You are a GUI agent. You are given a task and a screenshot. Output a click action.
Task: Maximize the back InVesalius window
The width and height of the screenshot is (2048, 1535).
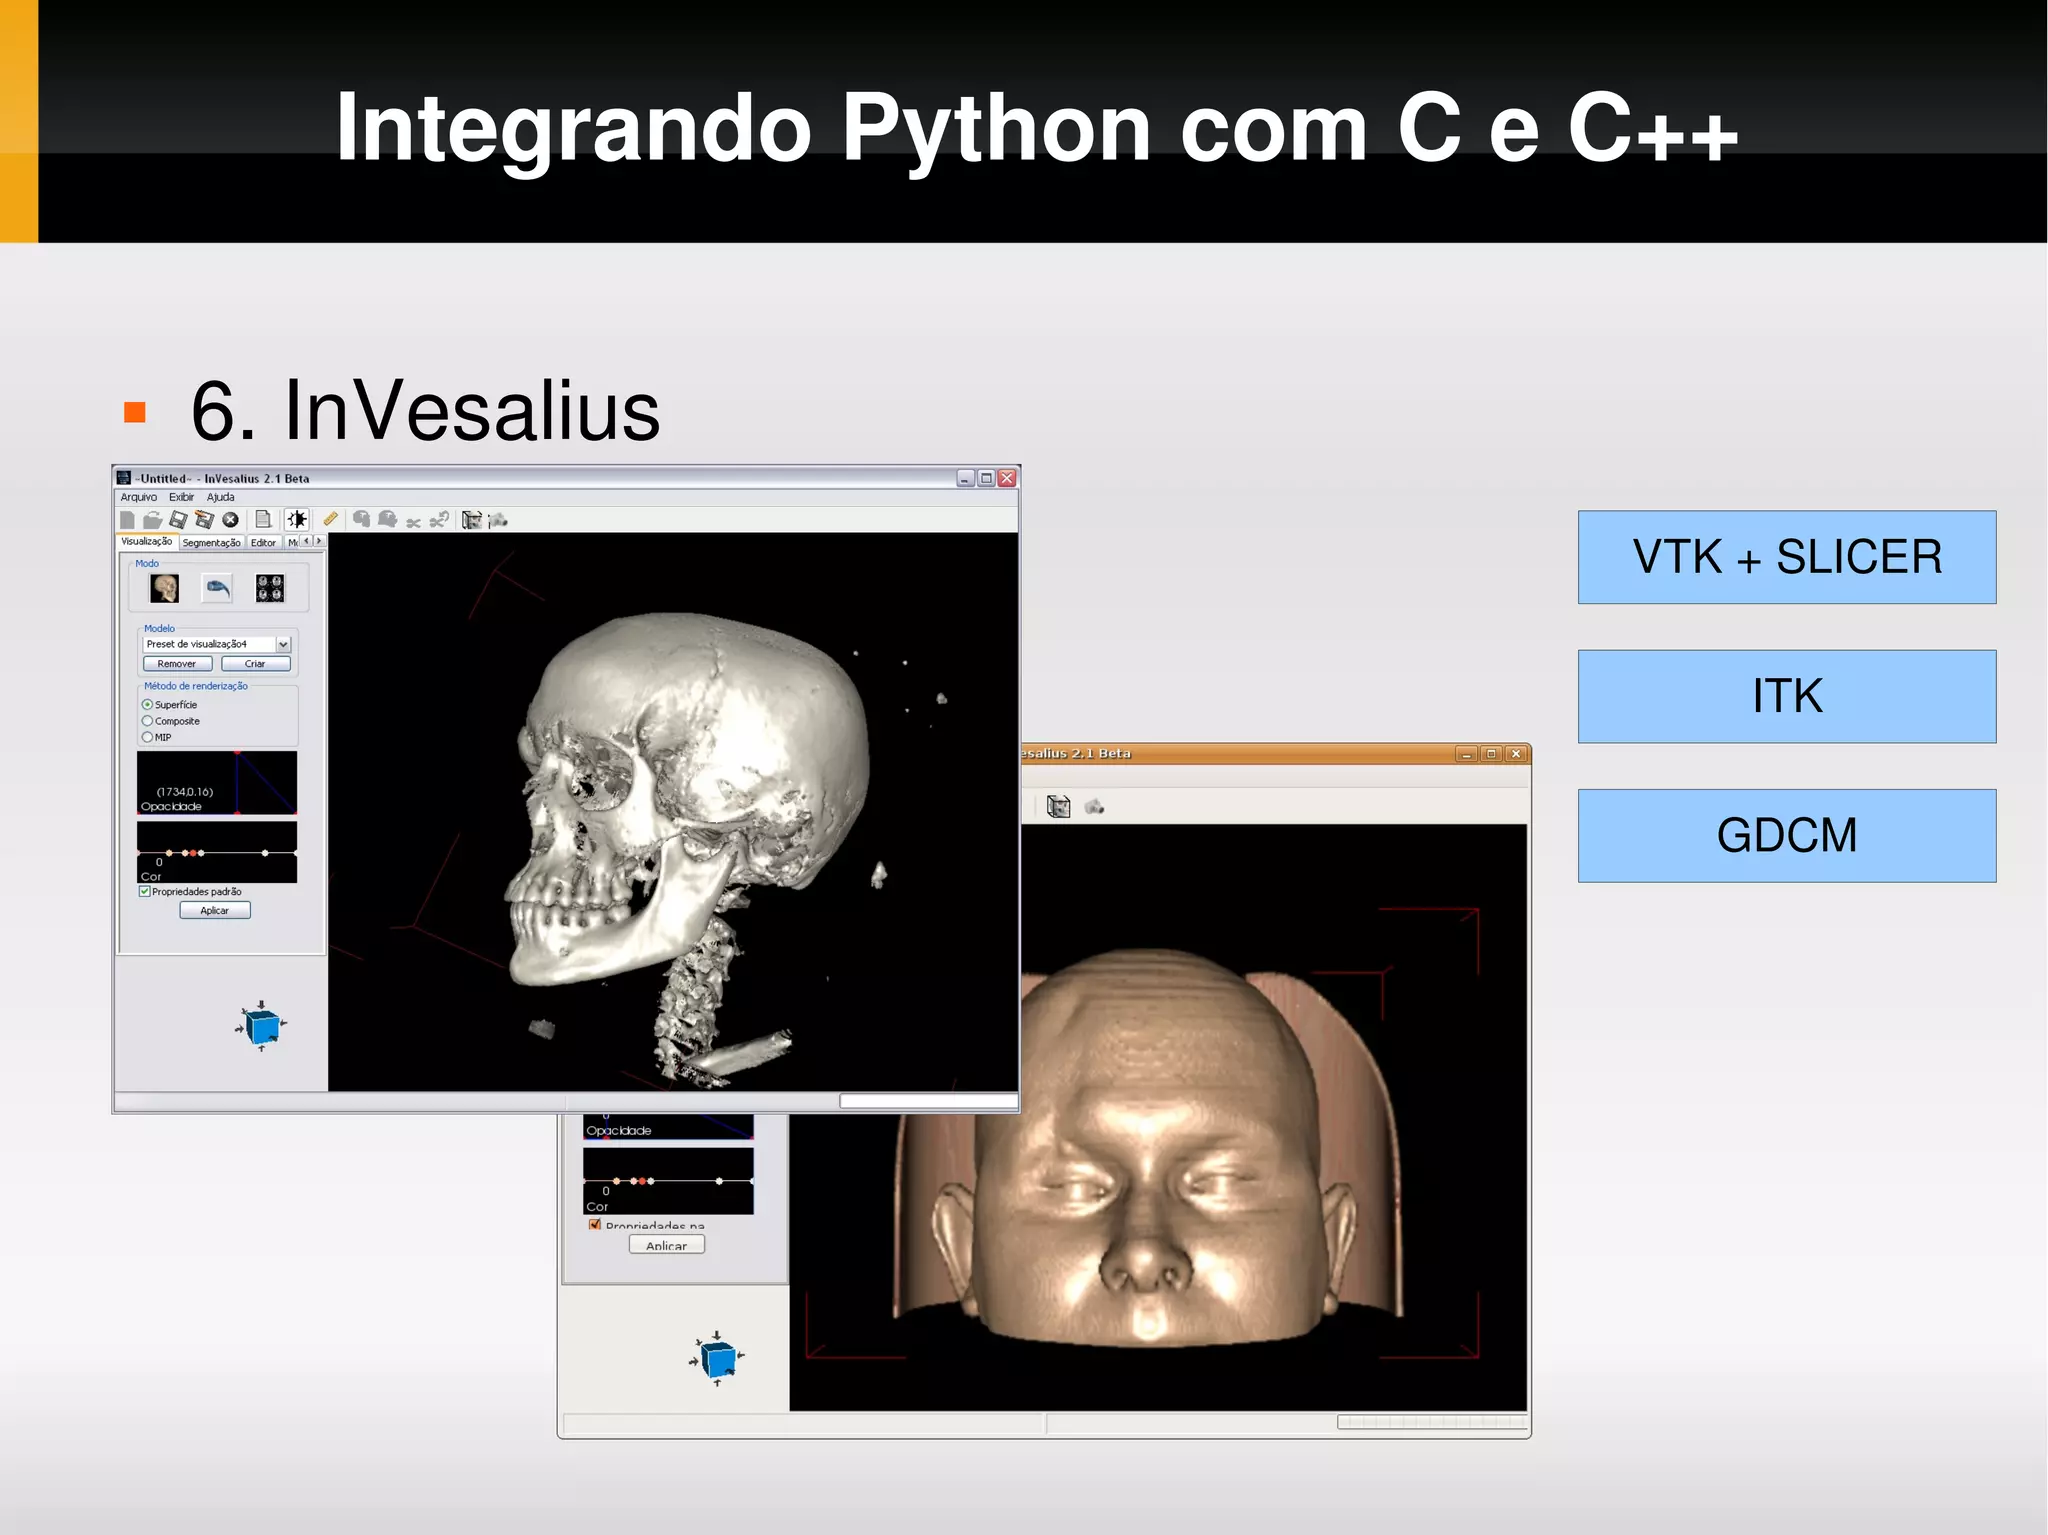[x=1491, y=754]
